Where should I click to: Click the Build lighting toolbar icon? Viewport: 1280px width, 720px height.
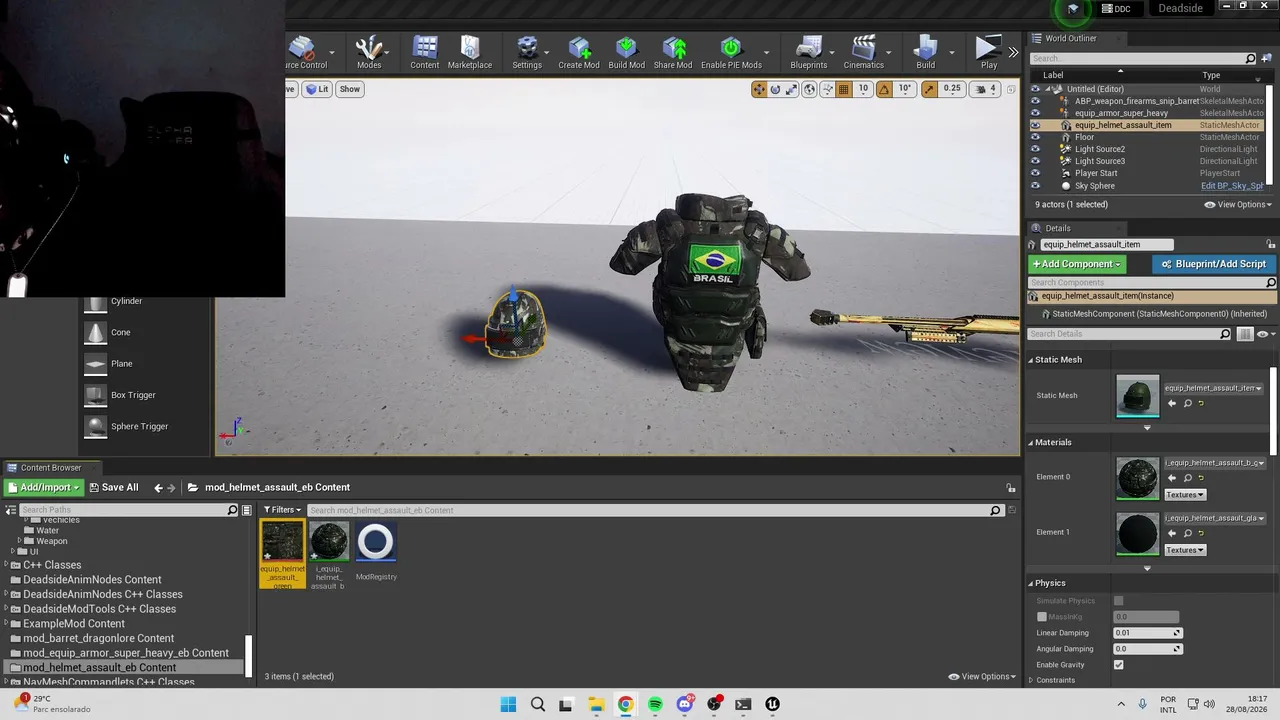tap(926, 52)
